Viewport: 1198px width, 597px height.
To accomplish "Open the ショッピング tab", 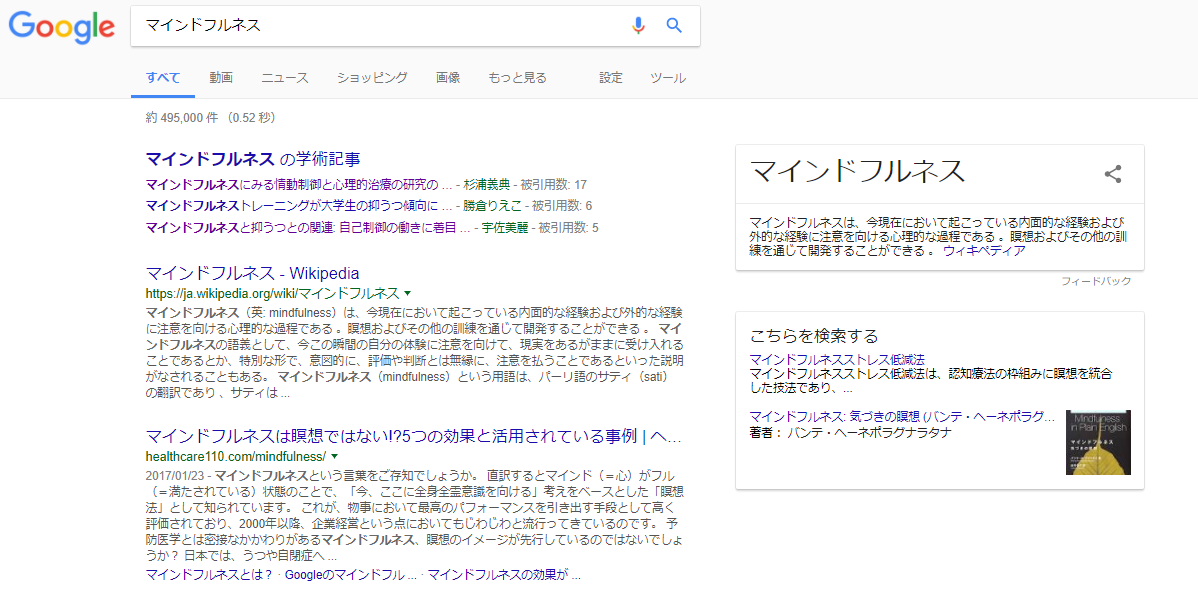I will (372, 77).
